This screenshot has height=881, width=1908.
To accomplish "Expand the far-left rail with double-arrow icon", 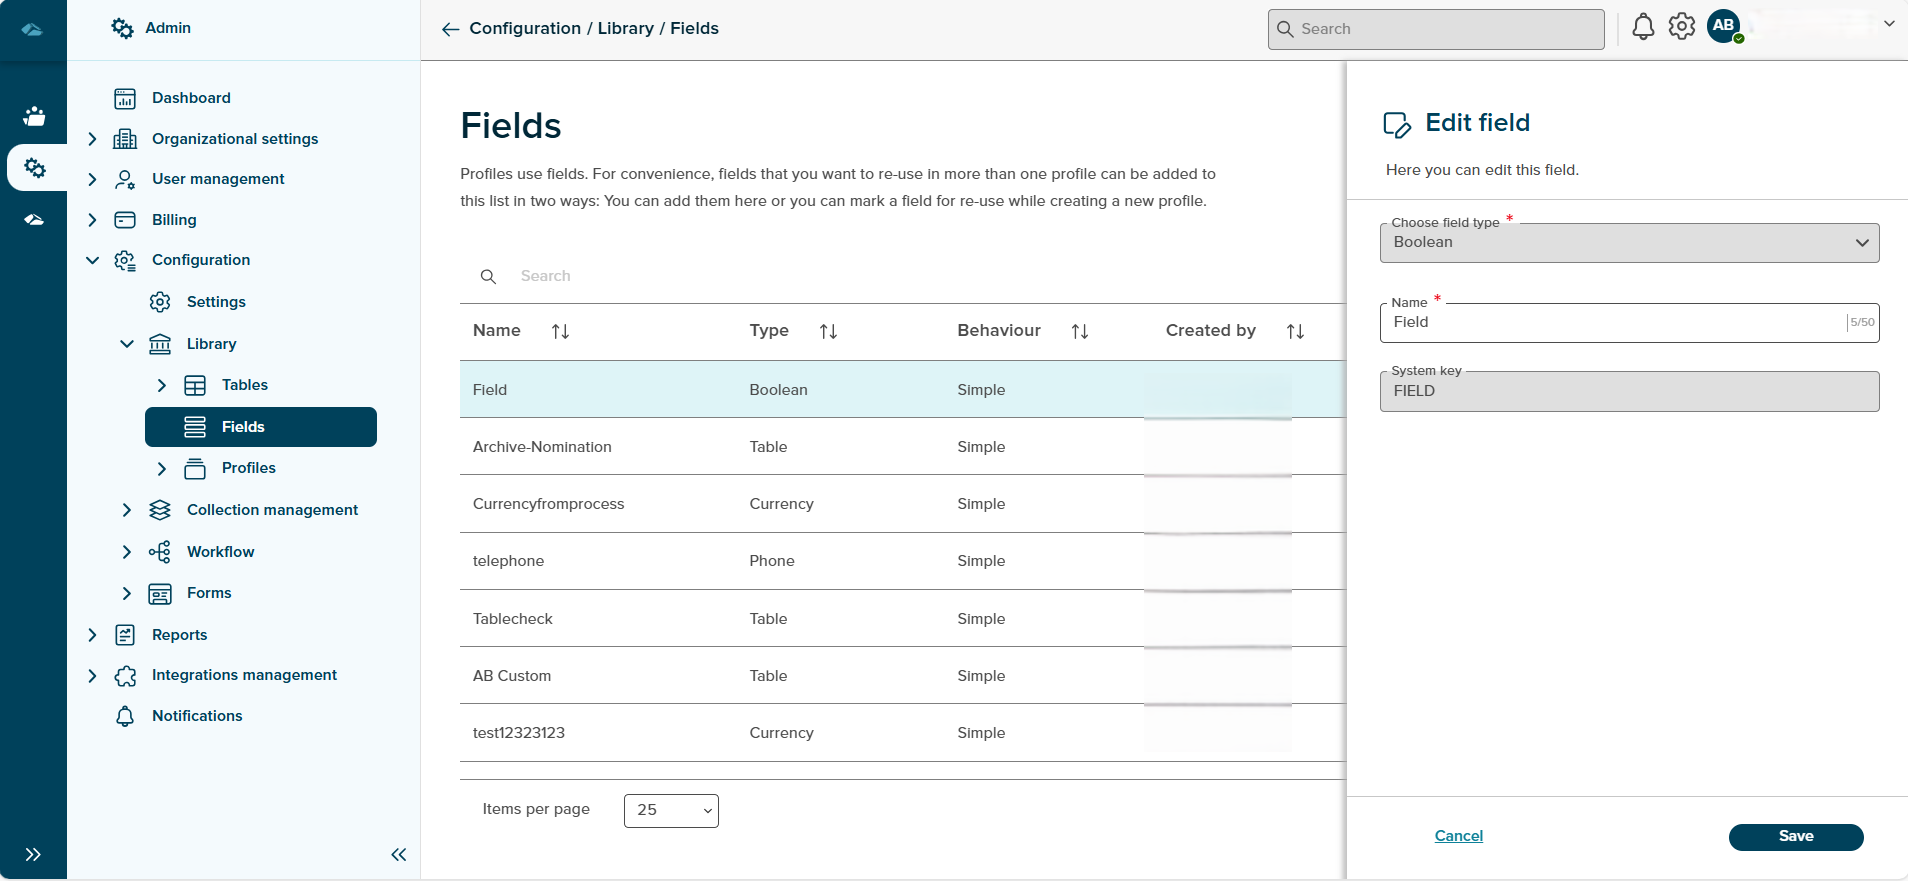I will click(x=33, y=854).
